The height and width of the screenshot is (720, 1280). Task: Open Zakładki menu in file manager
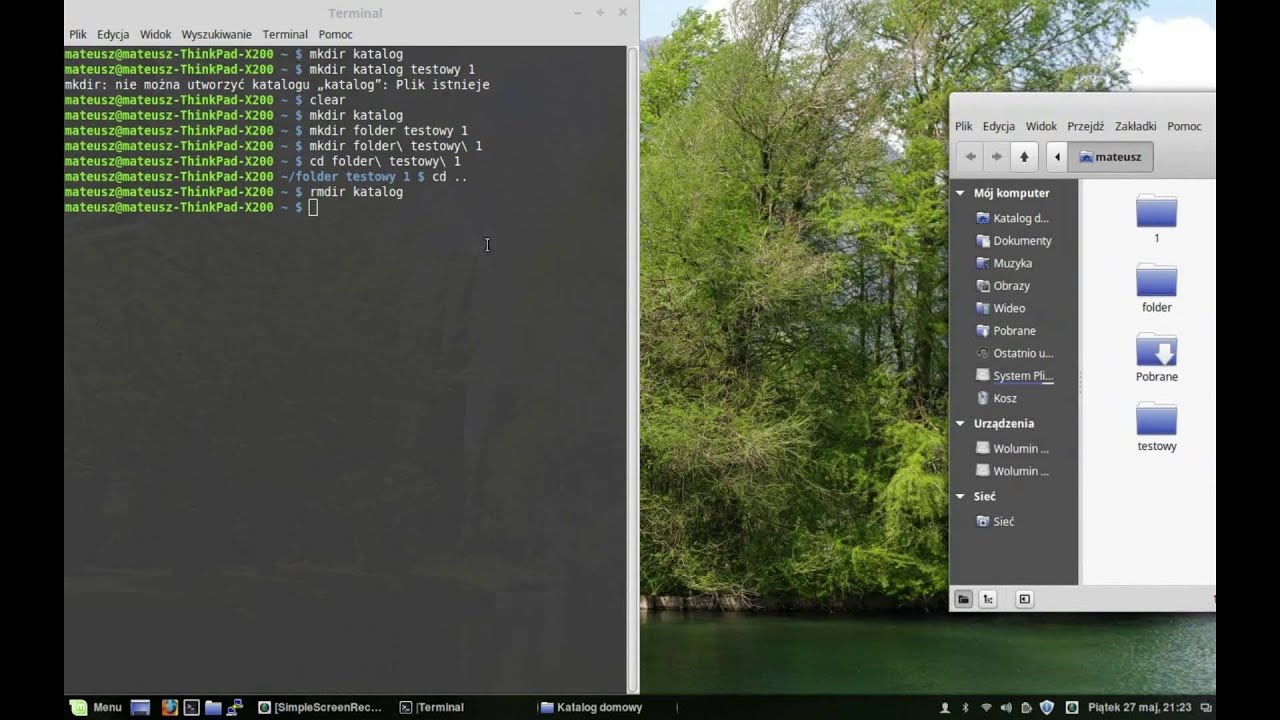[x=1136, y=126]
